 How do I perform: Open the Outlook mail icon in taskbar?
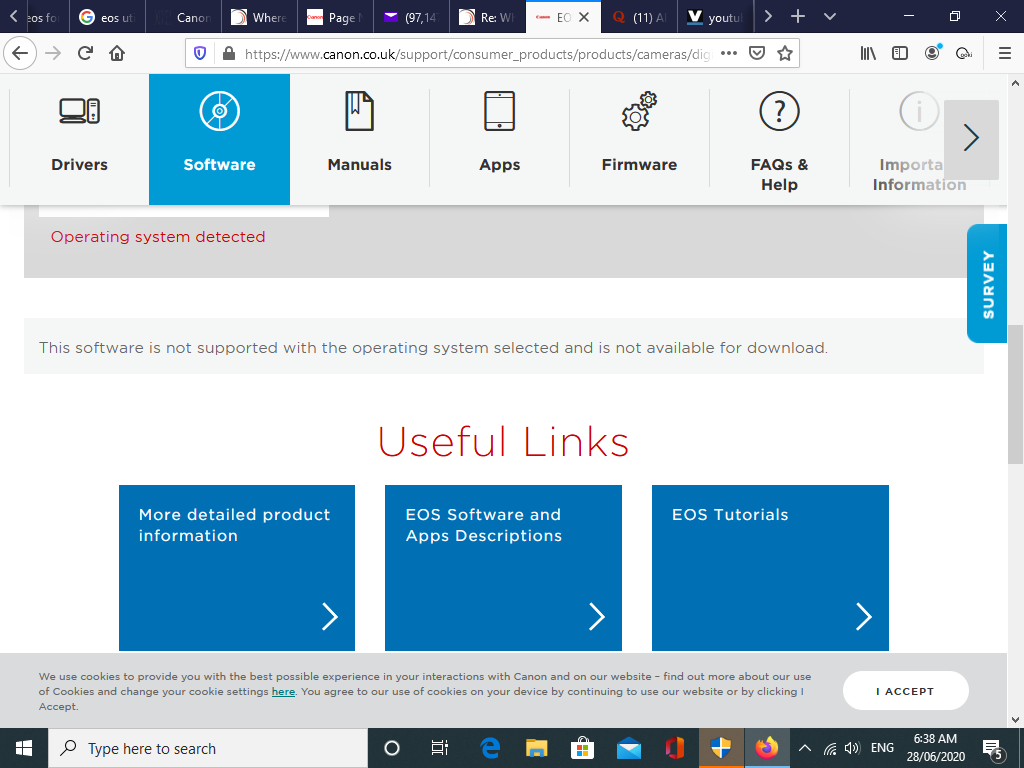628,748
